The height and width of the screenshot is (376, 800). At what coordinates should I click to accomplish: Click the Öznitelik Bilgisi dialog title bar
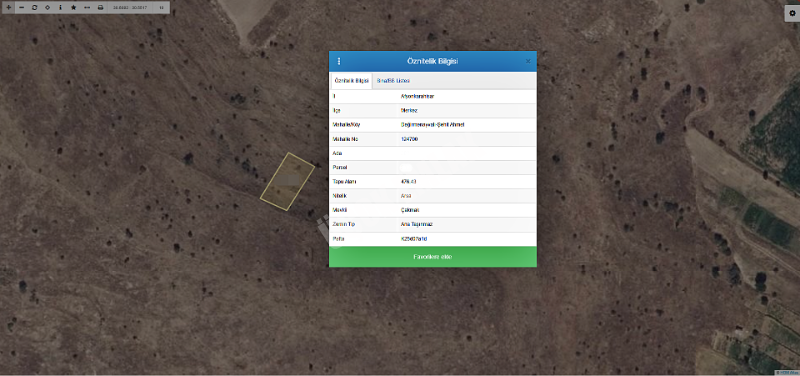tap(433, 61)
